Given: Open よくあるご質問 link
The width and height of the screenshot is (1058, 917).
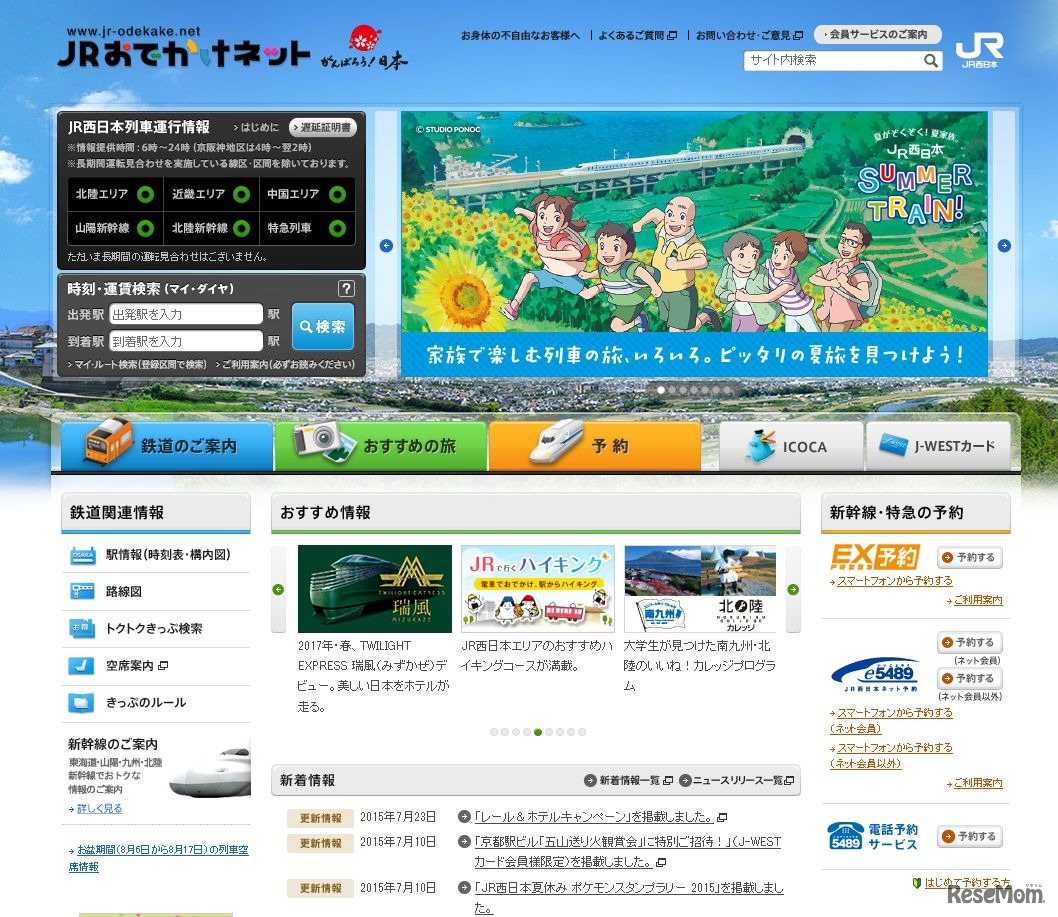Looking at the screenshot, I should [x=637, y=35].
